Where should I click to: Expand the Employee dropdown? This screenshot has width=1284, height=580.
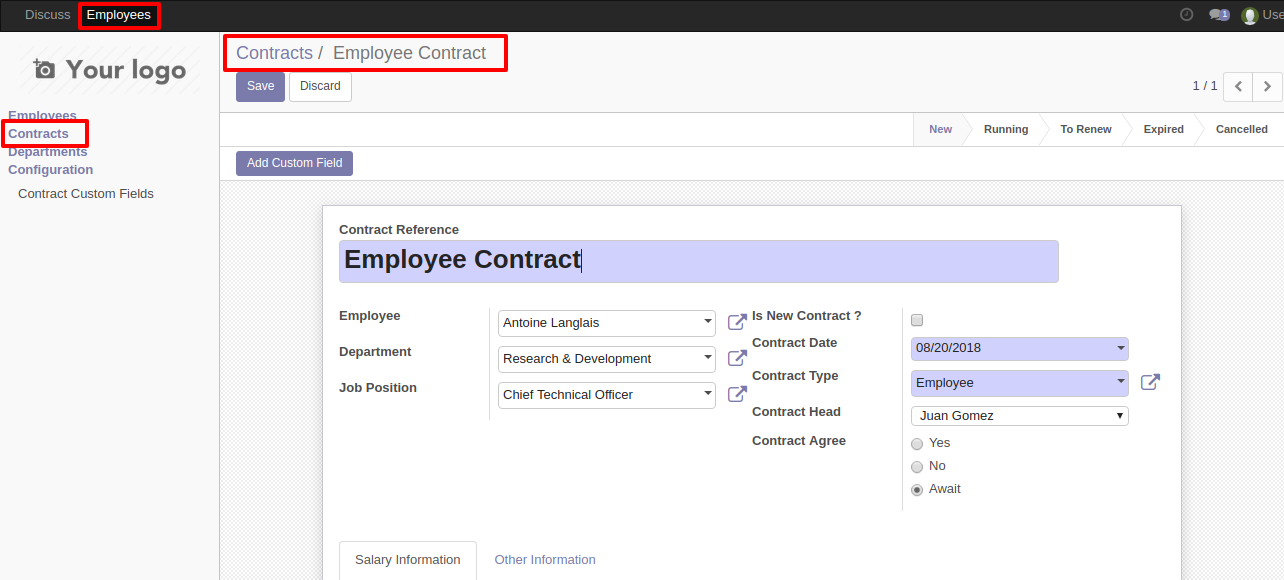click(x=607, y=323)
